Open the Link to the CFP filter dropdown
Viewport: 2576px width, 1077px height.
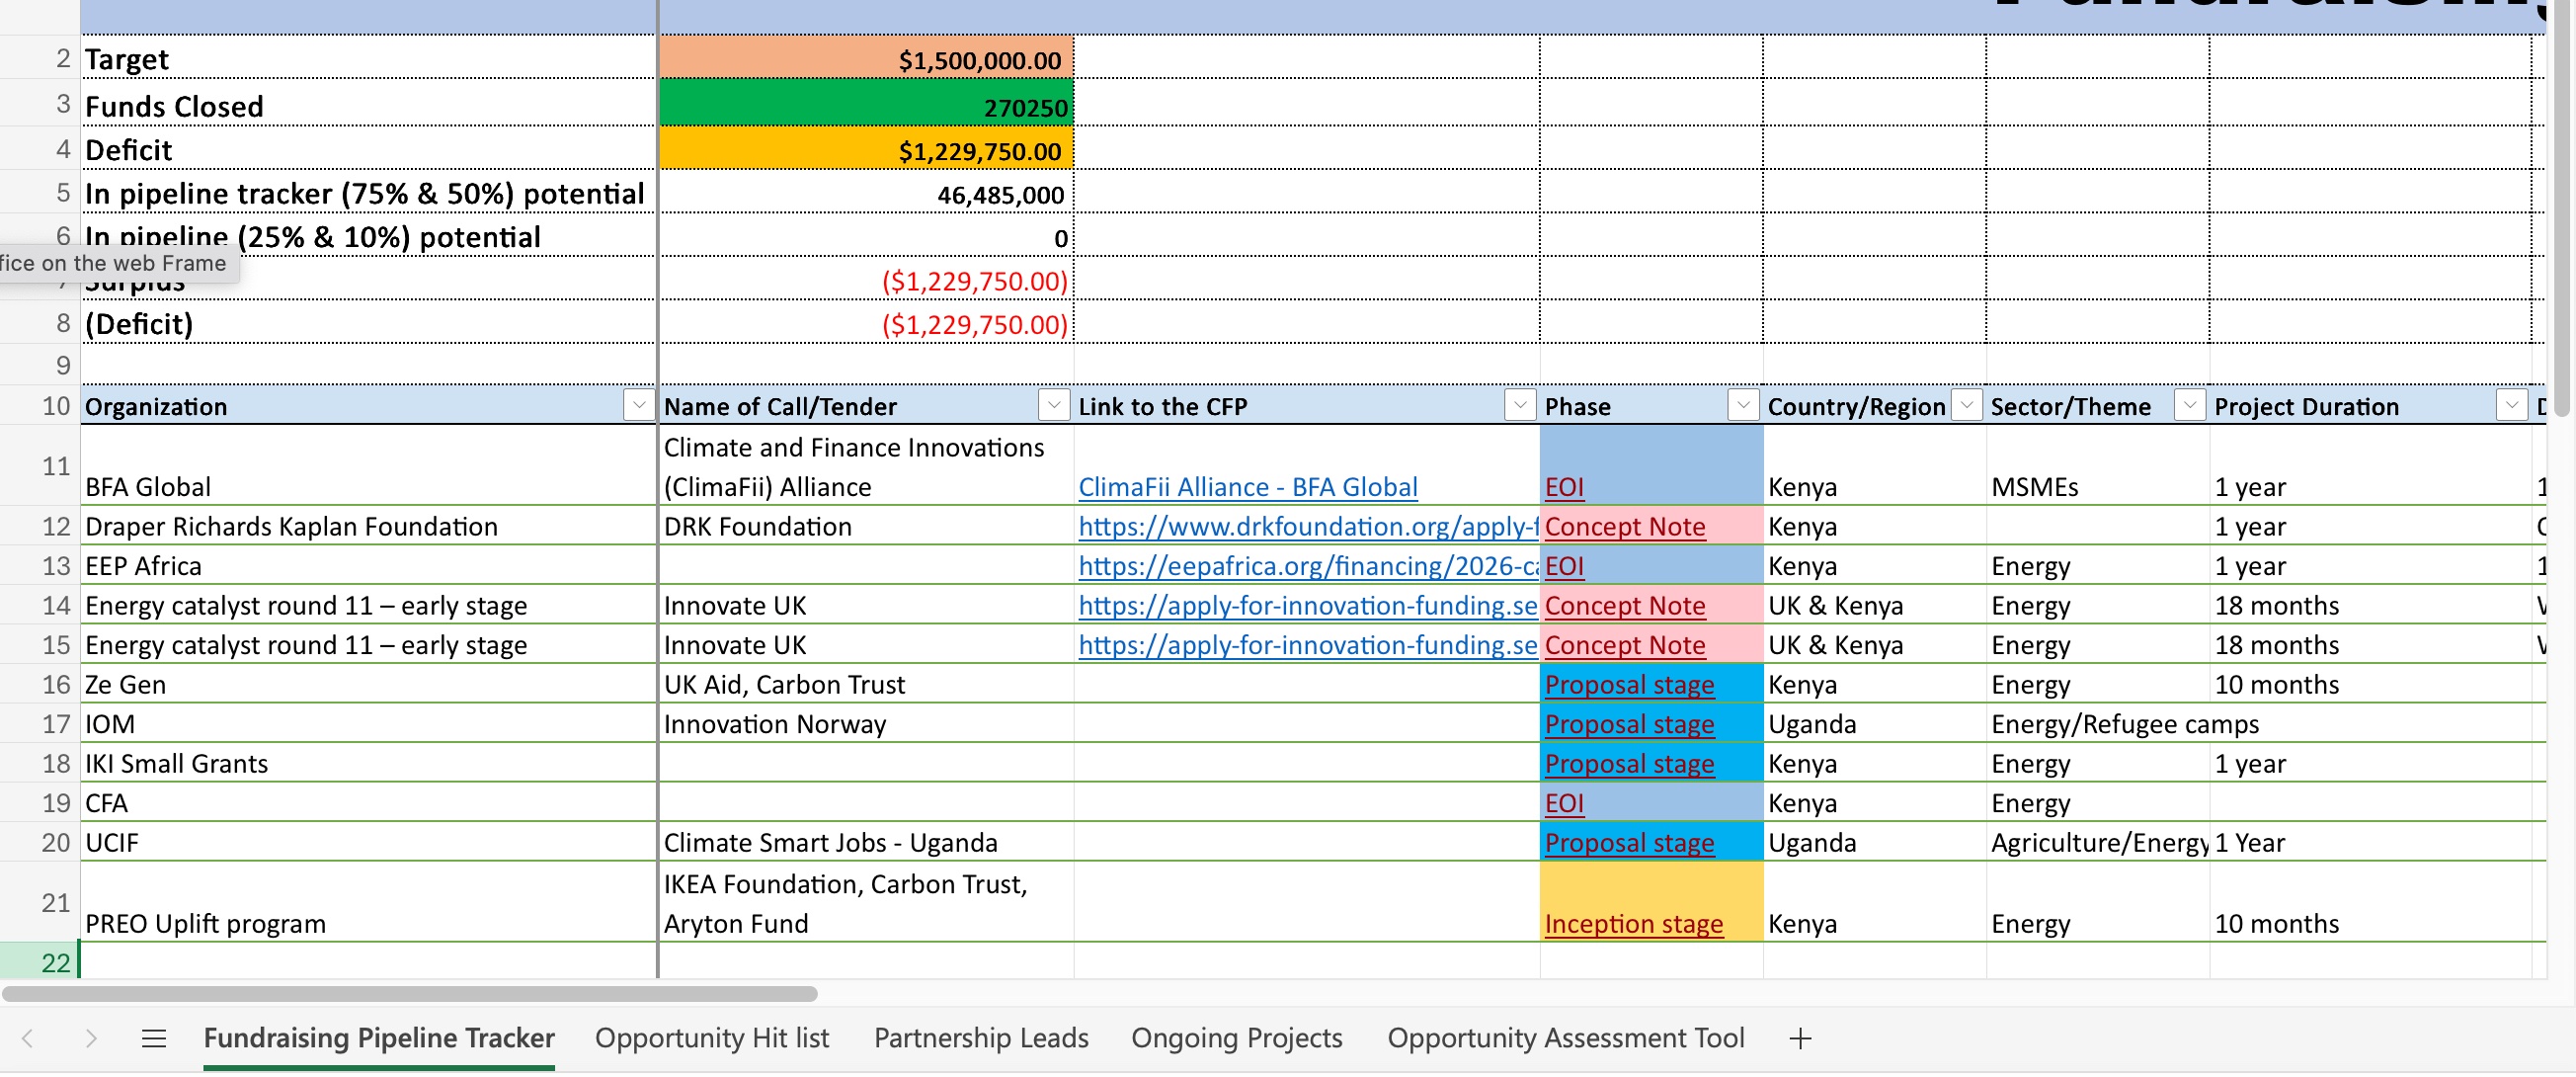click(1520, 405)
